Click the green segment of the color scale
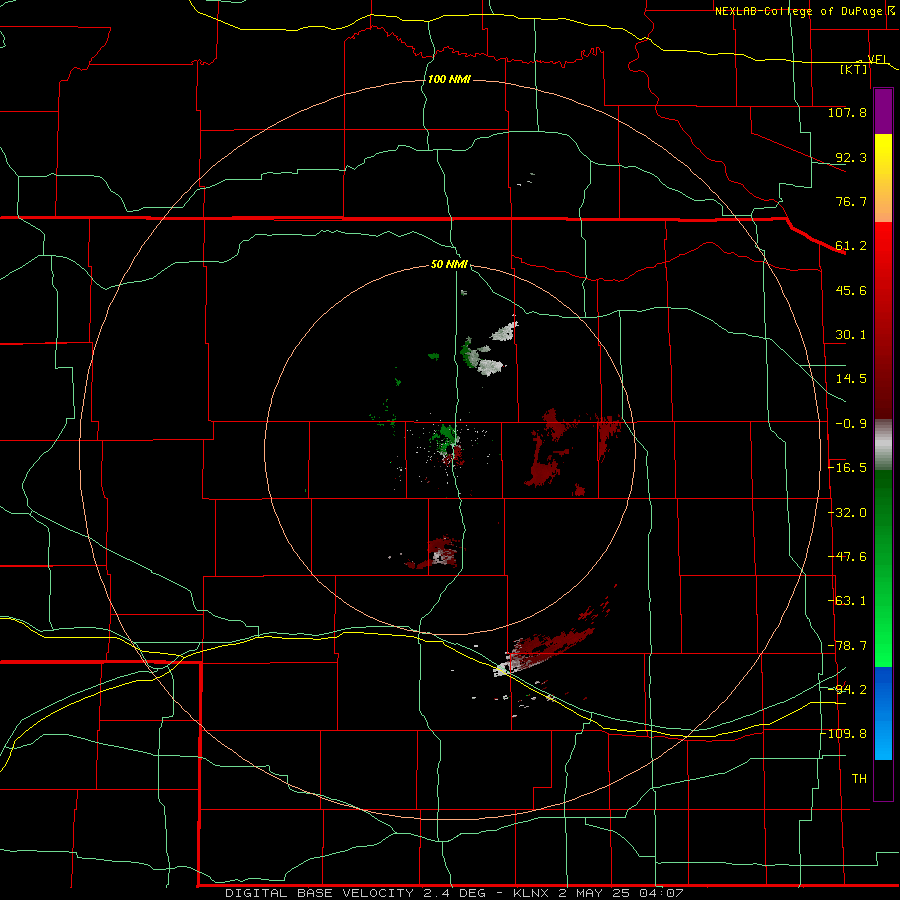The width and height of the screenshot is (900, 900). tap(883, 568)
